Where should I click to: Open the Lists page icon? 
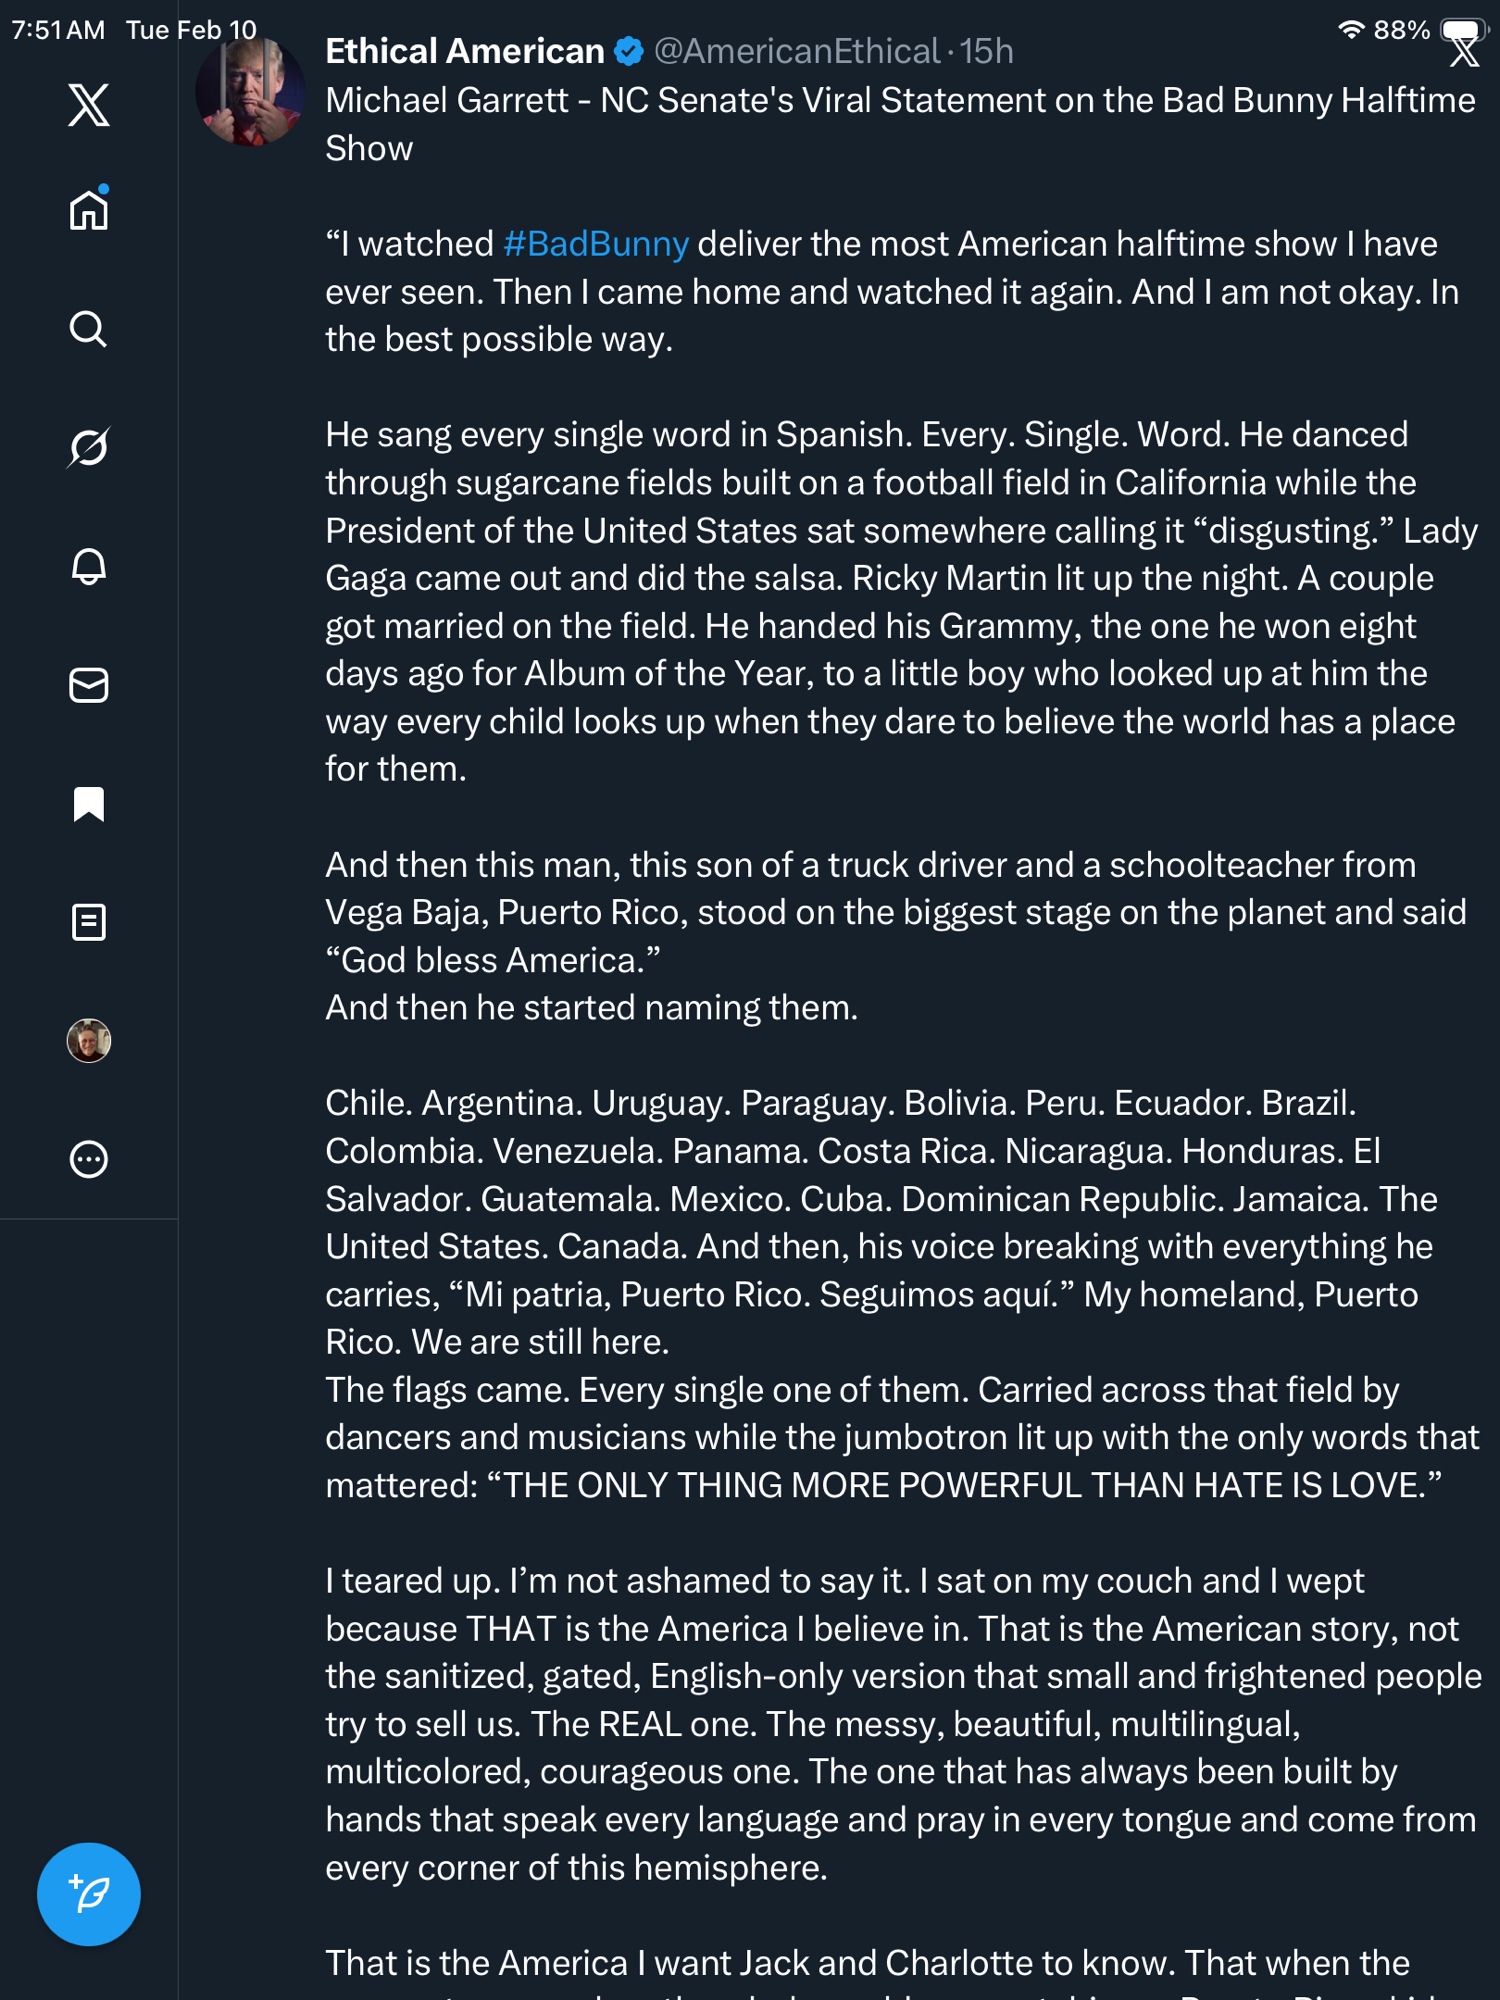click(88, 922)
